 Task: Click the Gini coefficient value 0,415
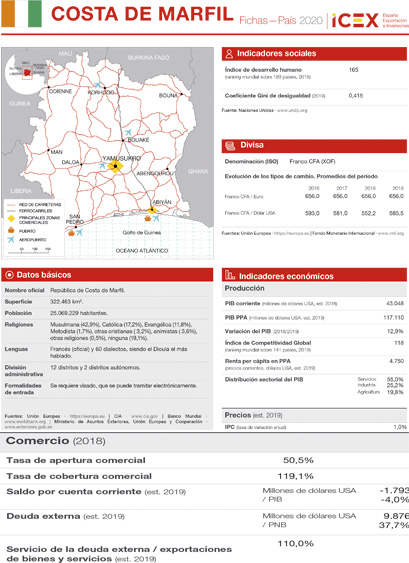[x=355, y=96]
